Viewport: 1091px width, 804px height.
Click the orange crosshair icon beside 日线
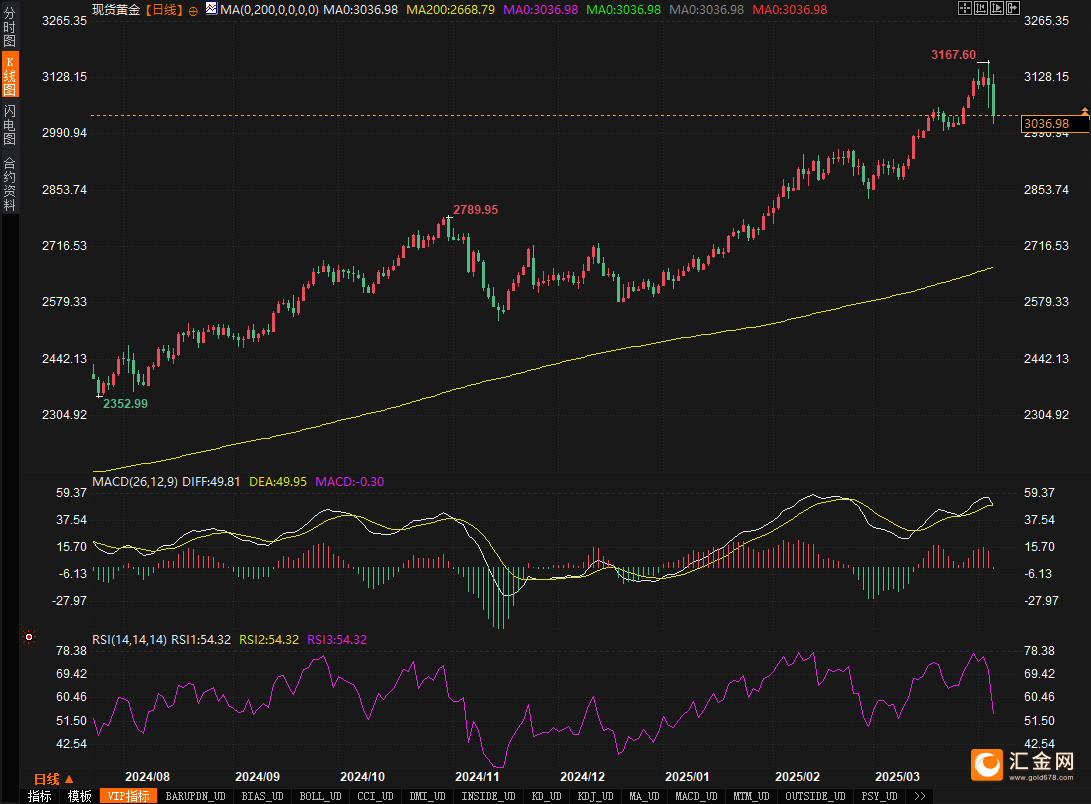coord(193,9)
